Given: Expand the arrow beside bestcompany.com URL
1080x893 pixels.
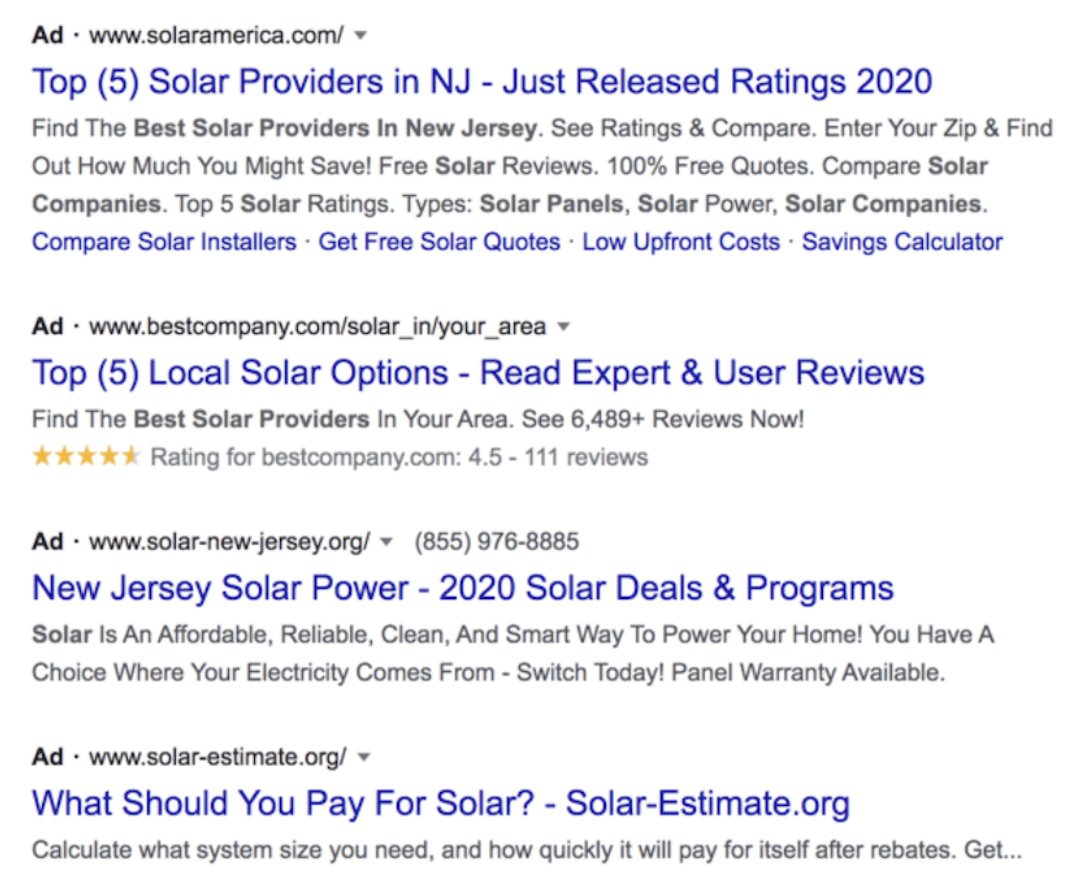Looking at the screenshot, I should (x=563, y=327).
